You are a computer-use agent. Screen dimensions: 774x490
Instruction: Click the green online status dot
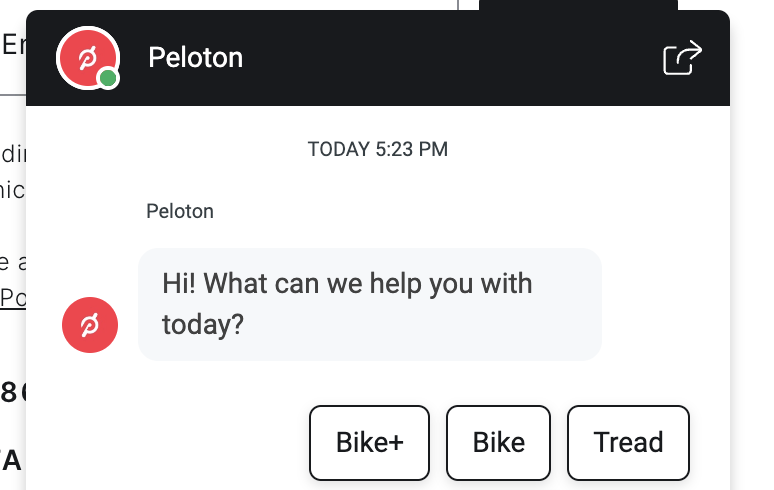point(108,78)
